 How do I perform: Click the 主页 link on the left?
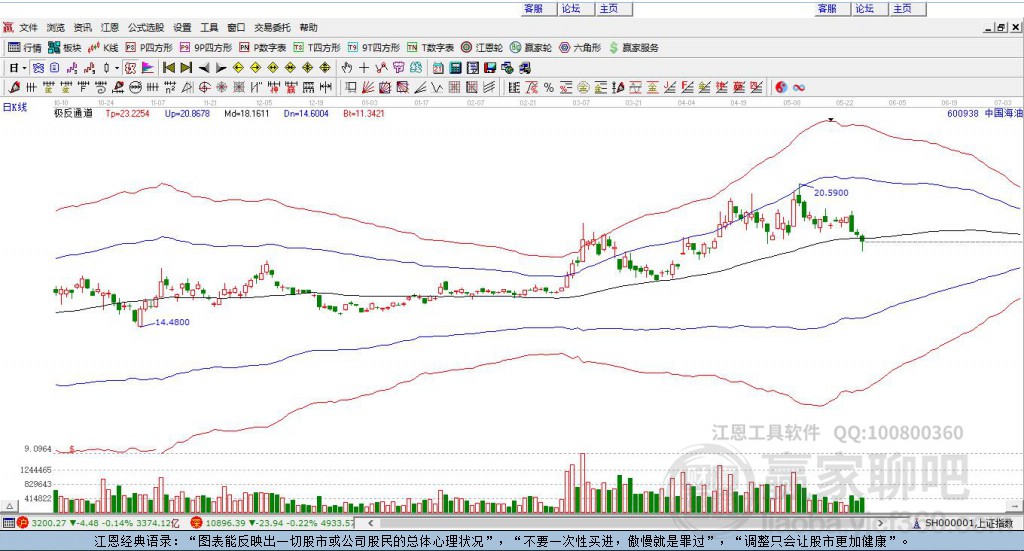tap(609, 8)
